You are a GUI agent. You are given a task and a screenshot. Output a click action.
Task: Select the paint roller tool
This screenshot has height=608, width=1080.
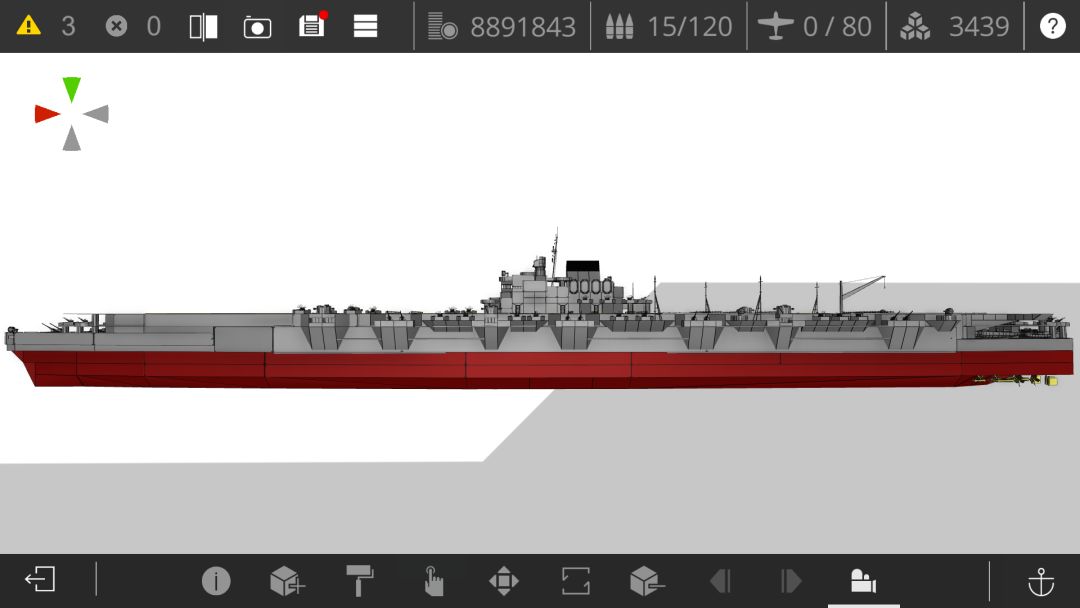(360, 580)
